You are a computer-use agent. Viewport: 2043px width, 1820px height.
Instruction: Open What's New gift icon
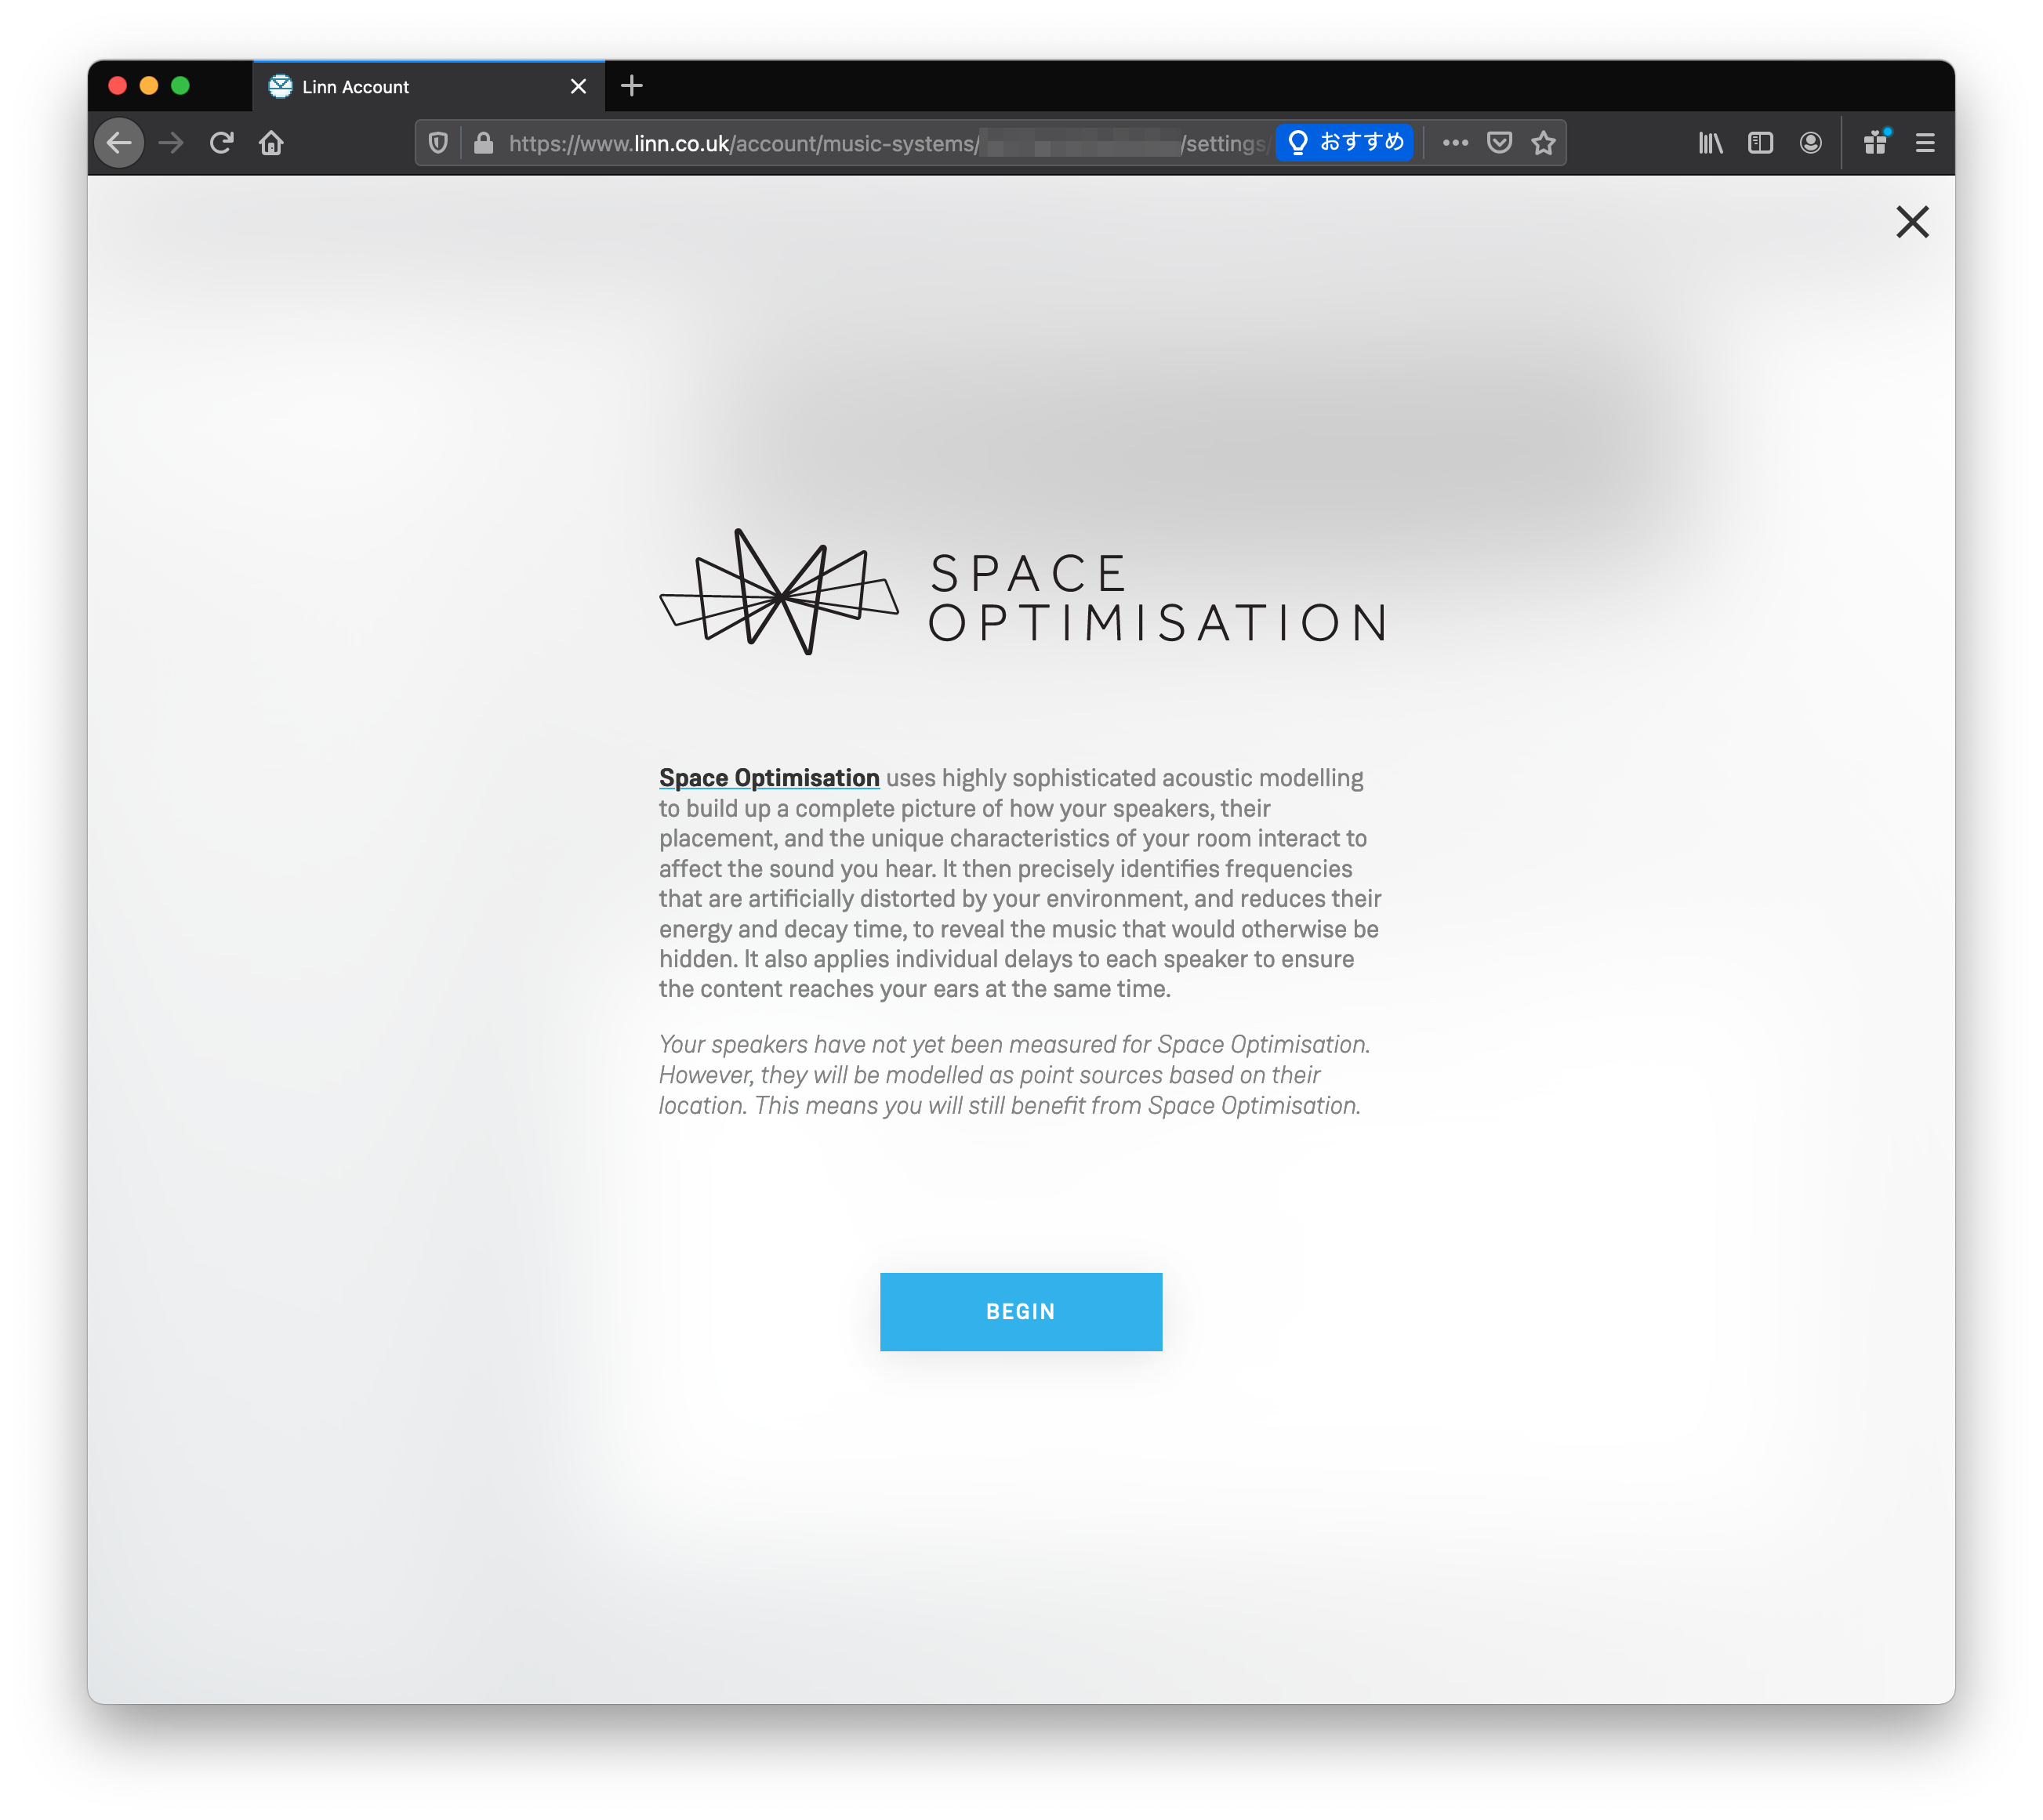(x=1875, y=143)
